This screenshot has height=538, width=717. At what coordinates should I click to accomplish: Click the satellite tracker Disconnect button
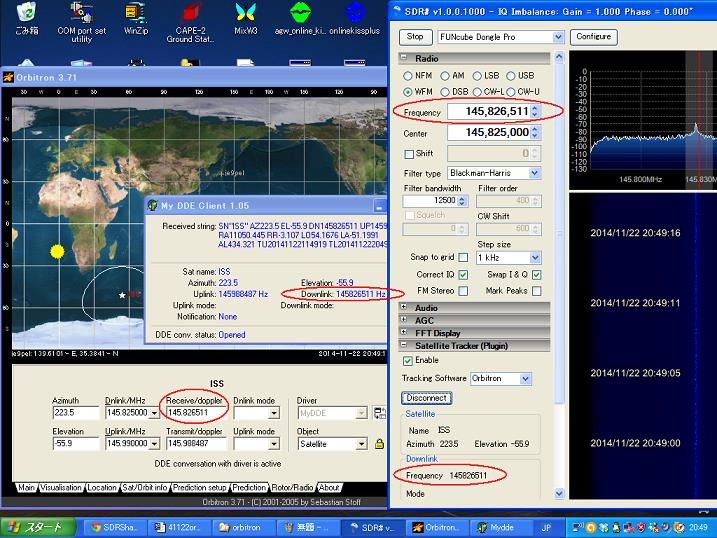coord(427,398)
